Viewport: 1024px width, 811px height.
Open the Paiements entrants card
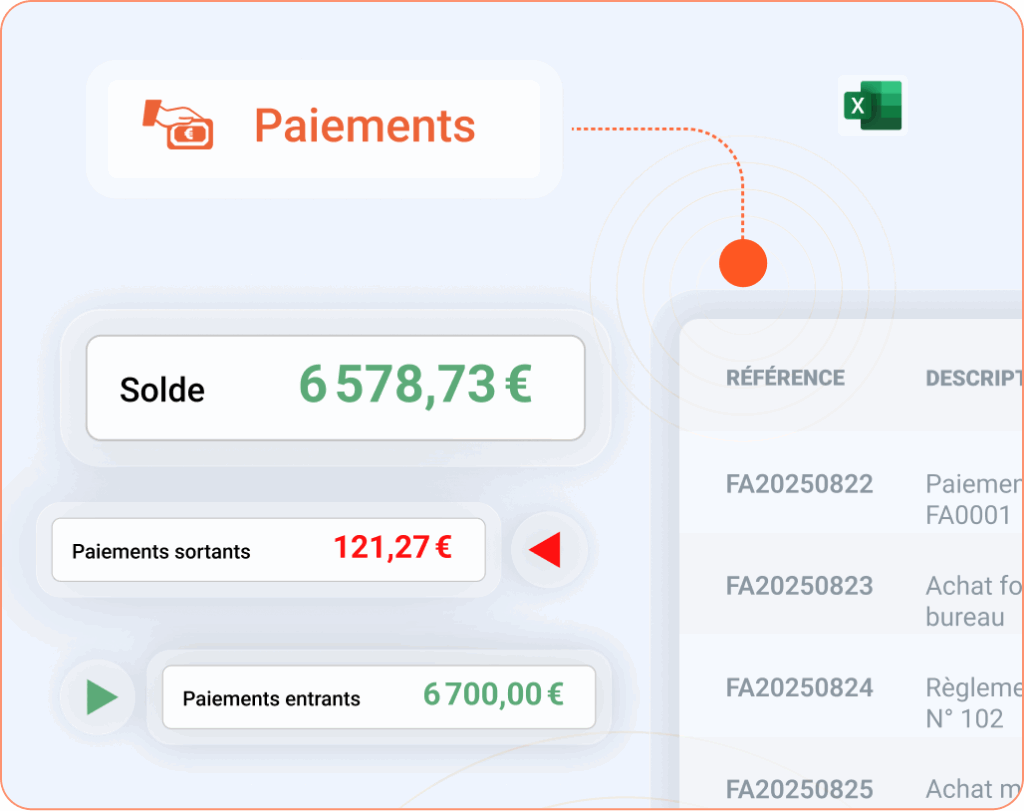coord(378,697)
